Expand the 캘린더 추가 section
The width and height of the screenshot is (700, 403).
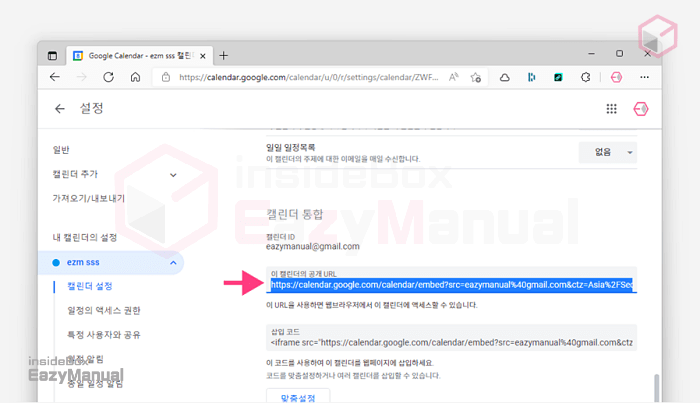[x=115, y=174]
